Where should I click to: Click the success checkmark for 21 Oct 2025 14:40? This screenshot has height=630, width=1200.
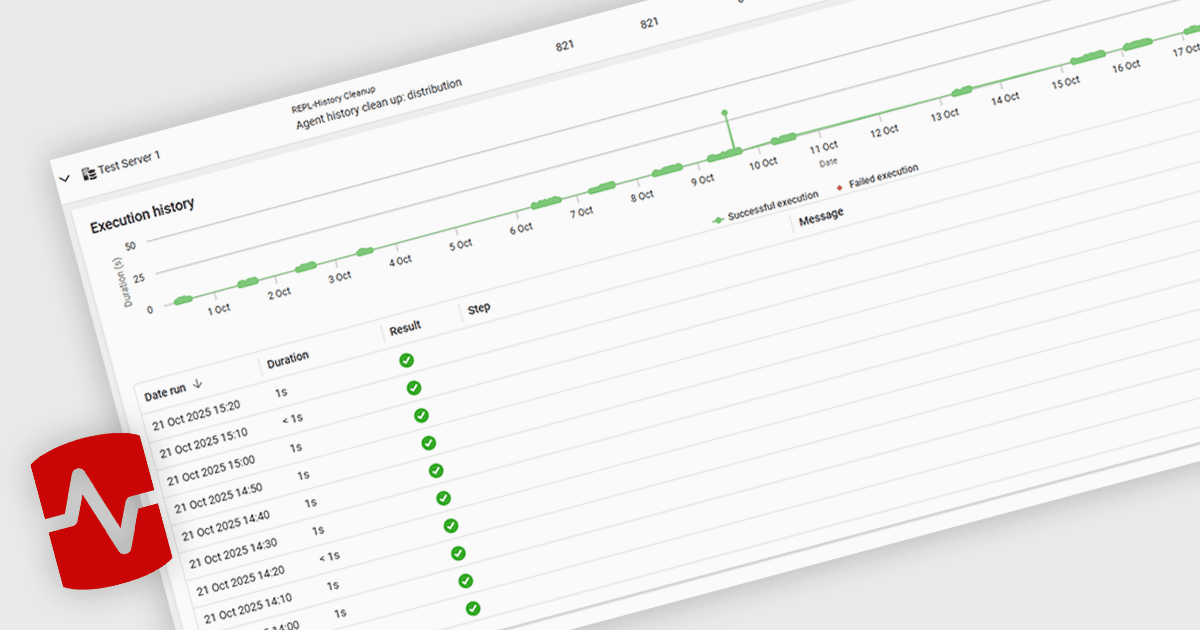(x=436, y=470)
